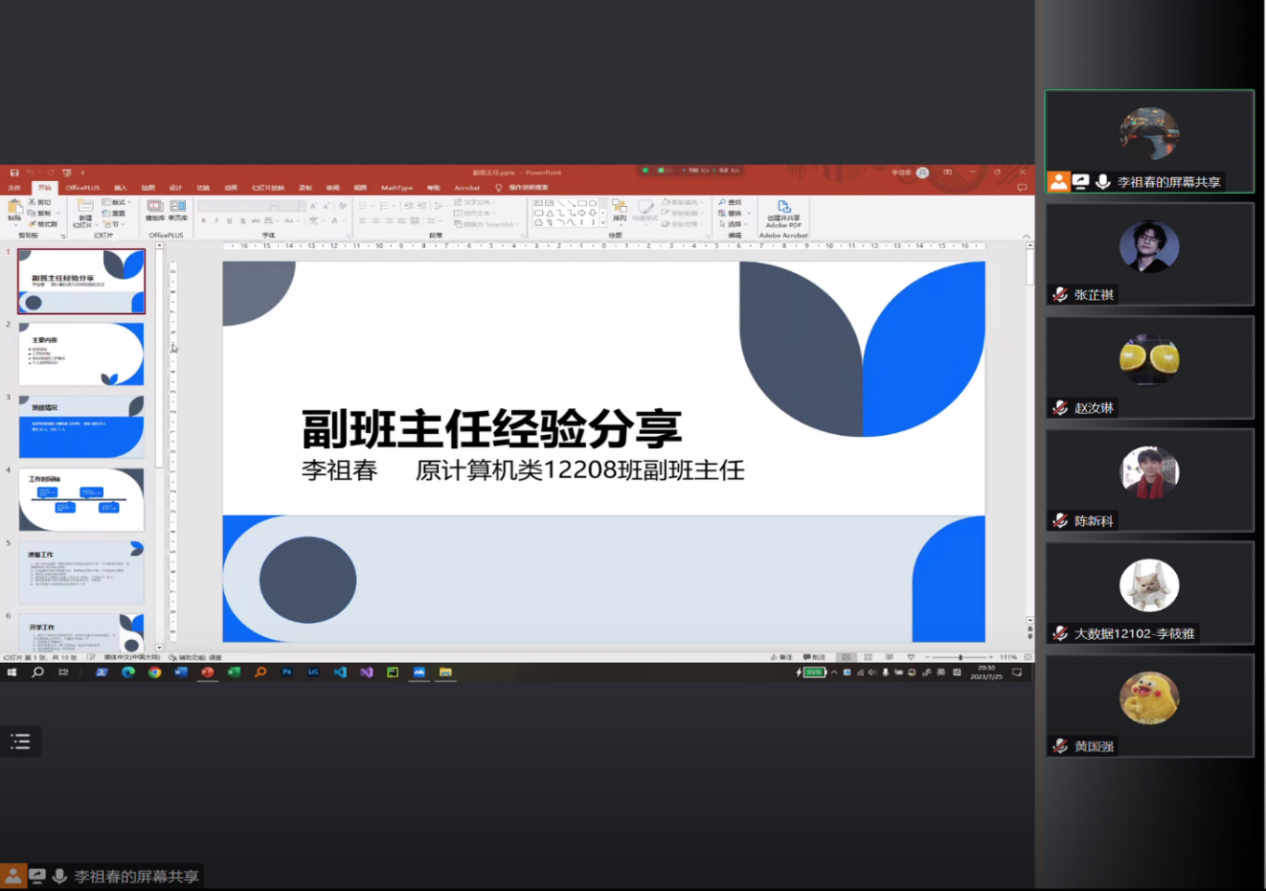The height and width of the screenshot is (891, 1266).
Task: Switch to the MathType ribbon tab
Action: click(396, 187)
